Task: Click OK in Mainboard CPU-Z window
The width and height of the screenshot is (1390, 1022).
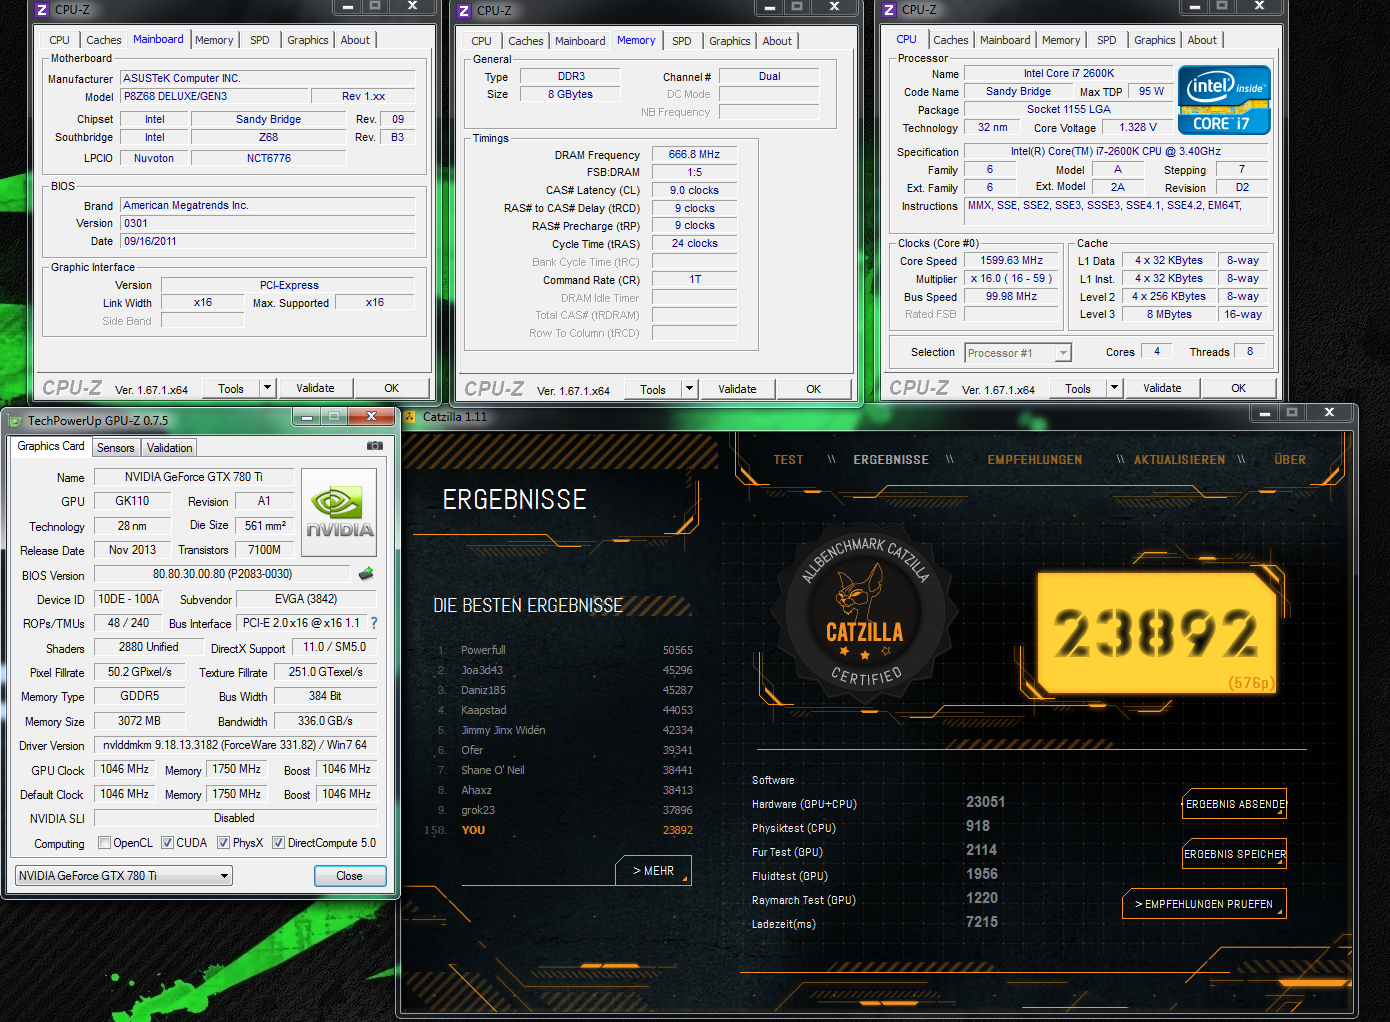Action: (391, 388)
